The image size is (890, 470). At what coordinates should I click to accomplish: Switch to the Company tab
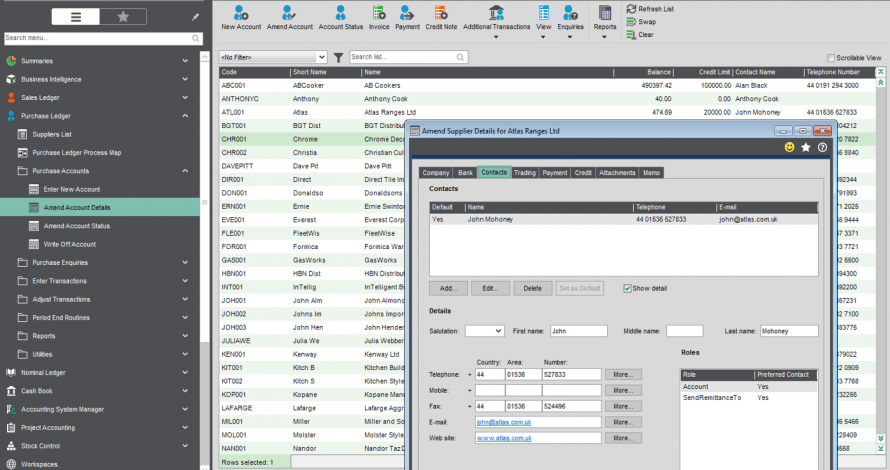(x=436, y=173)
